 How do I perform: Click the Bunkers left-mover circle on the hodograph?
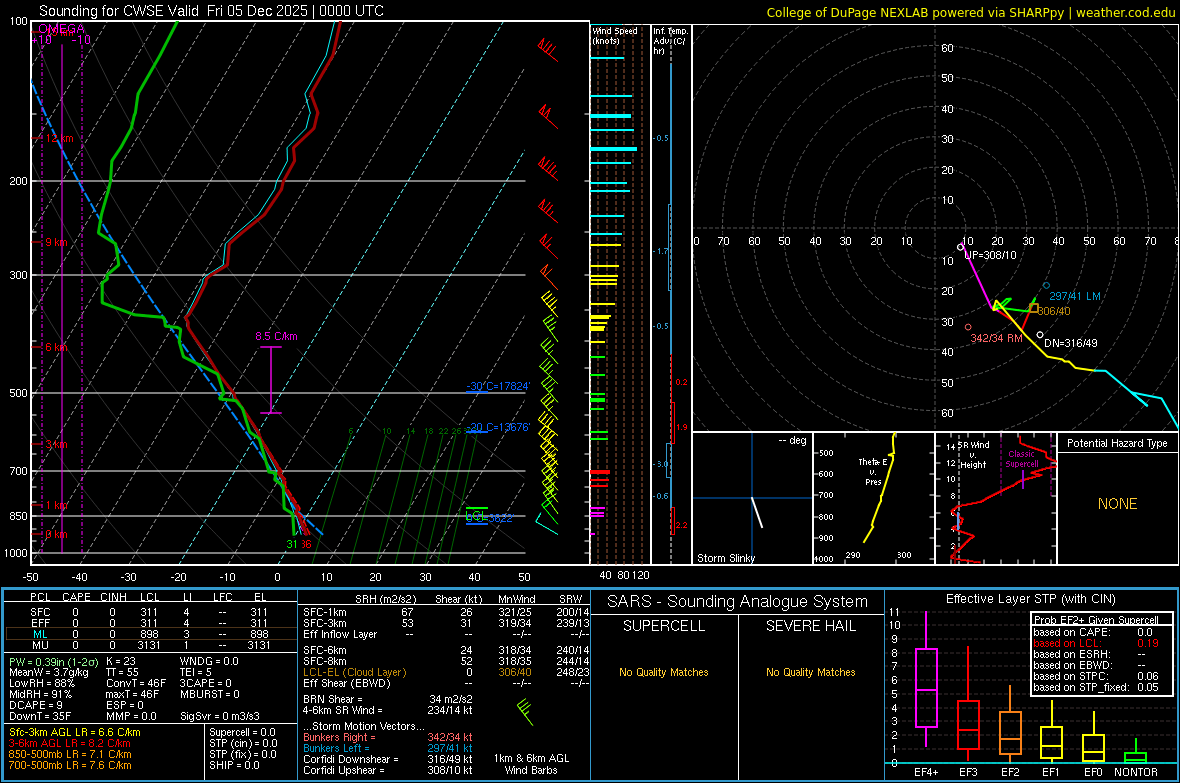(1046, 285)
